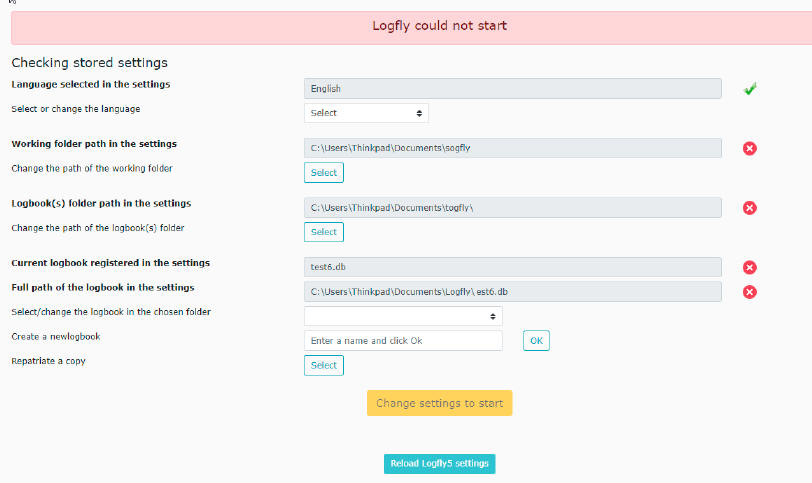Screen dimensions: 812x483
Task: Click the new logbook name input field
Action: pyautogui.click(x=403, y=341)
